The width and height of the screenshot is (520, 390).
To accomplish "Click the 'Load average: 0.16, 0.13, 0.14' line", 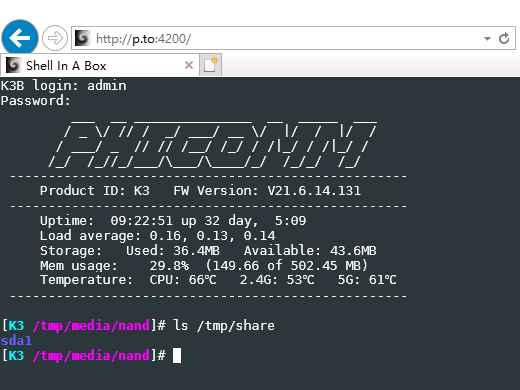I will tap(158, 236).
